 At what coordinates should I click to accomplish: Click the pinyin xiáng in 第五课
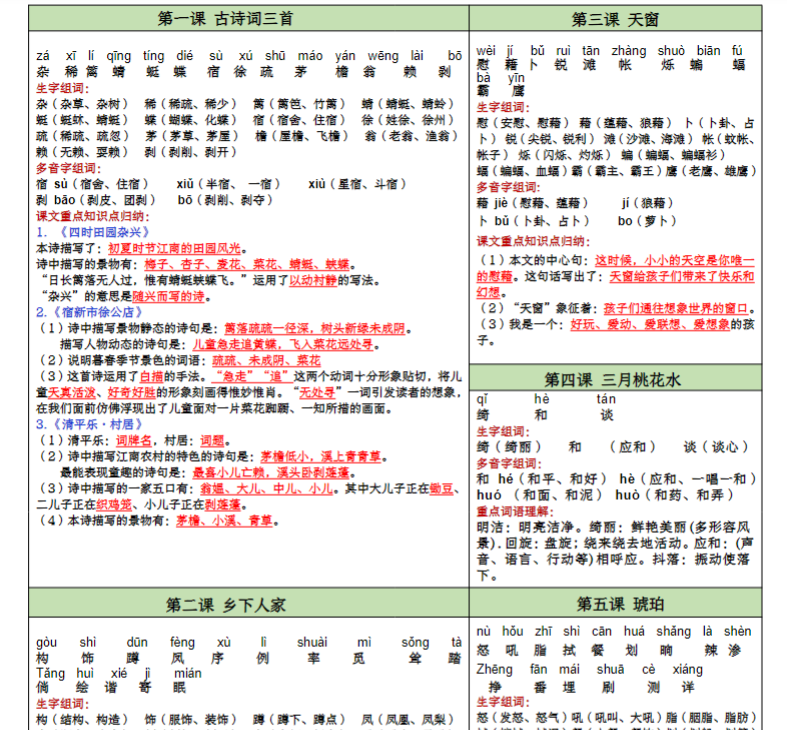pyautogui.click(x=688, y=669)
